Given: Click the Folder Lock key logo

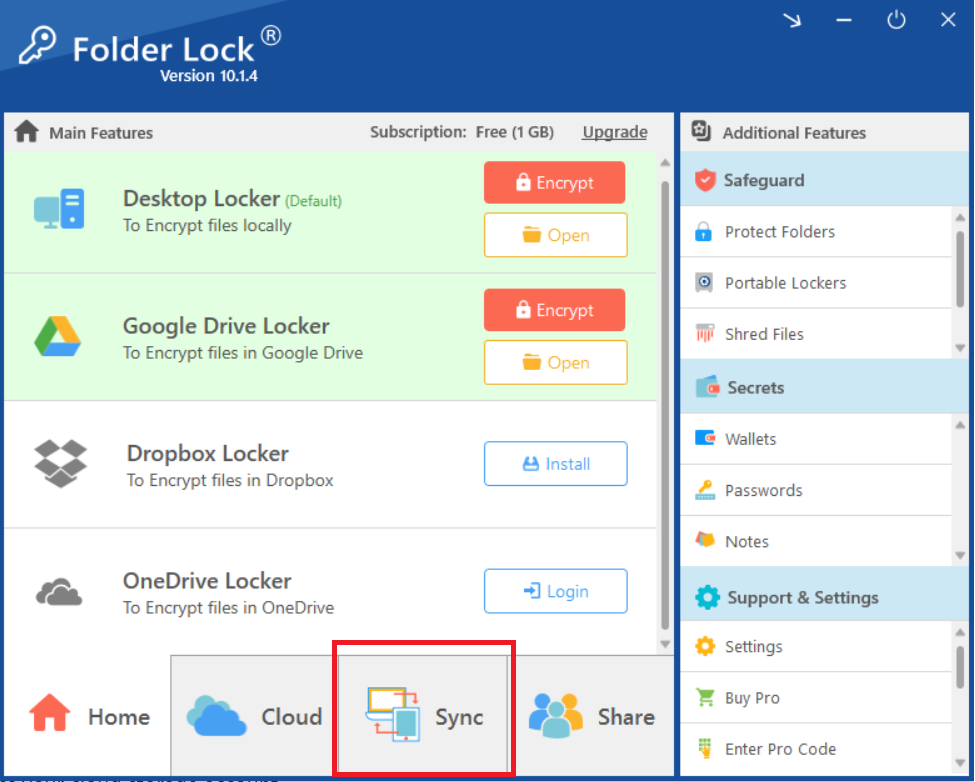Looking at the screenshot, I should click(37, 45).
